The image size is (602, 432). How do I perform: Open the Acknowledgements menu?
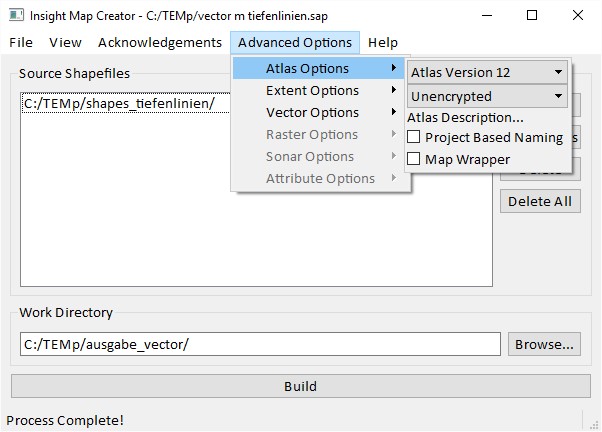click(160, 42)
